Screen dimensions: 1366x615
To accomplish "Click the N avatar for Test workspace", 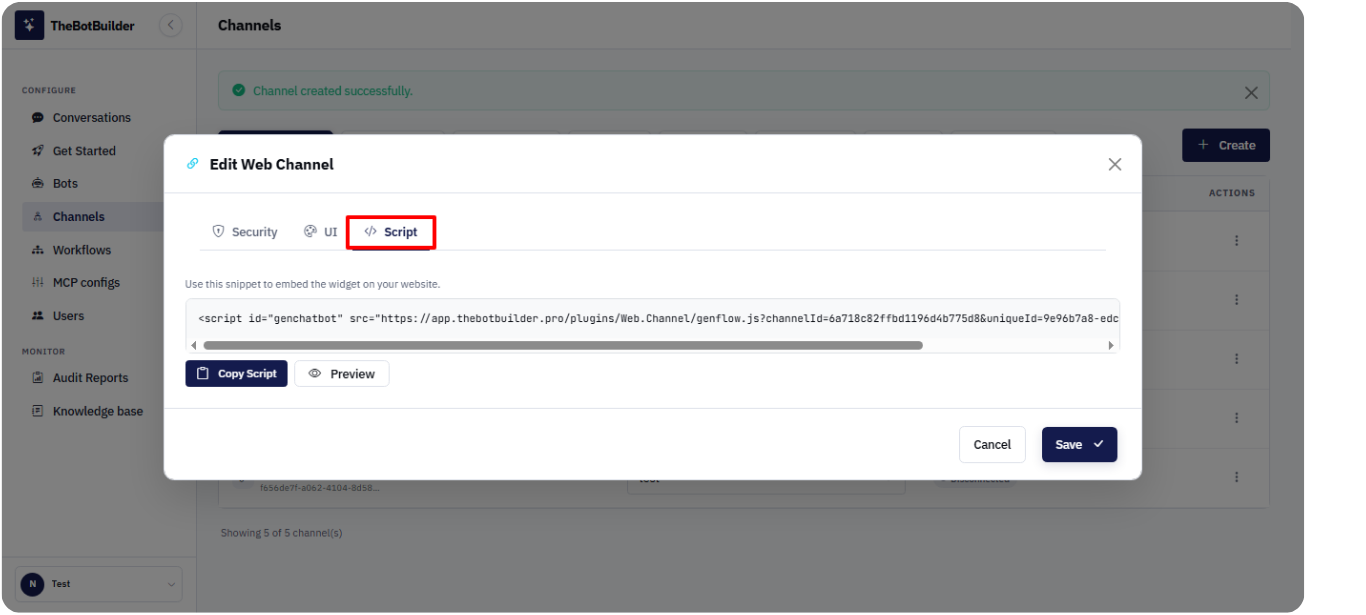I will pos(33,584).
